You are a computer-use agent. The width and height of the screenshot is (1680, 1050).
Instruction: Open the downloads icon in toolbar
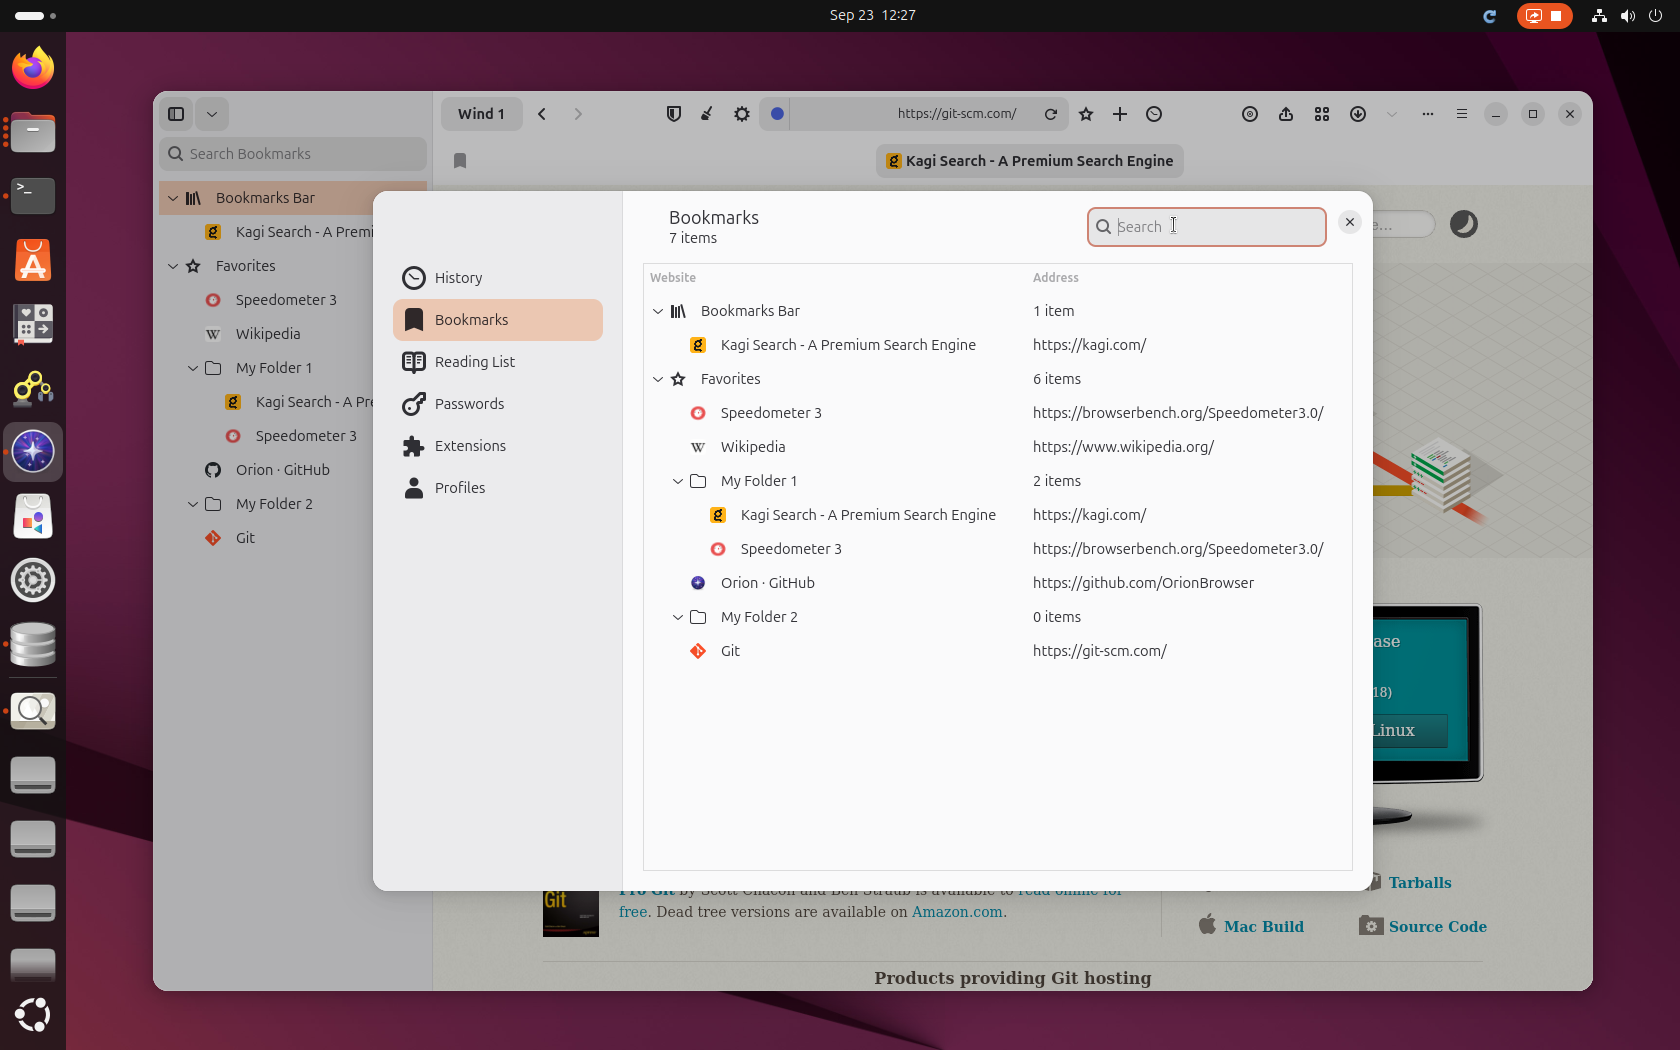pos(1358,114)
